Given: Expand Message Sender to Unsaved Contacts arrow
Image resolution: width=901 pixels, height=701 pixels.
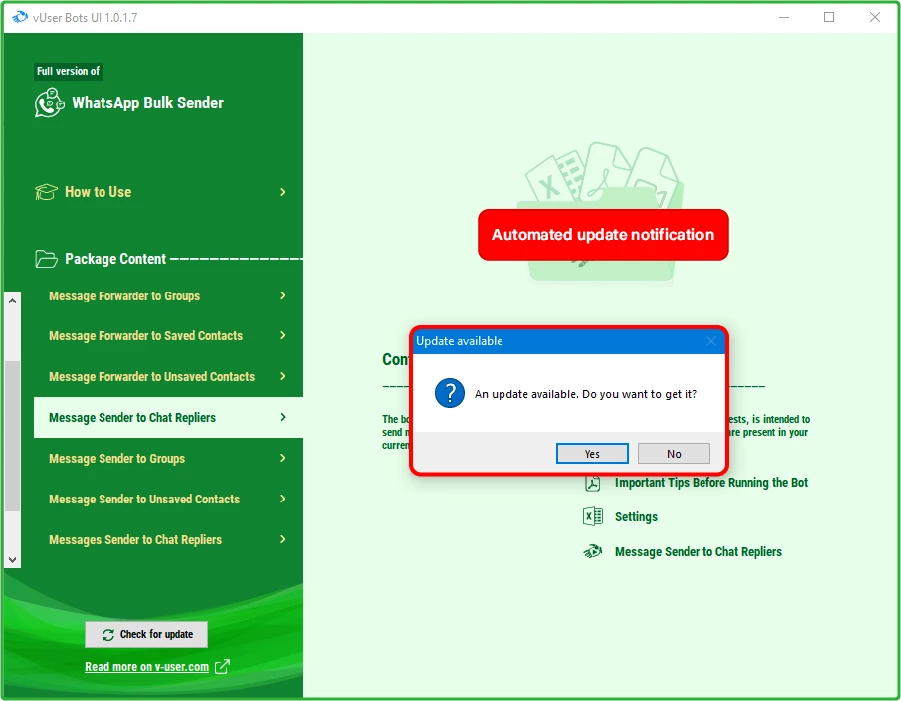Looking at the screenshot, I should 282,499.
